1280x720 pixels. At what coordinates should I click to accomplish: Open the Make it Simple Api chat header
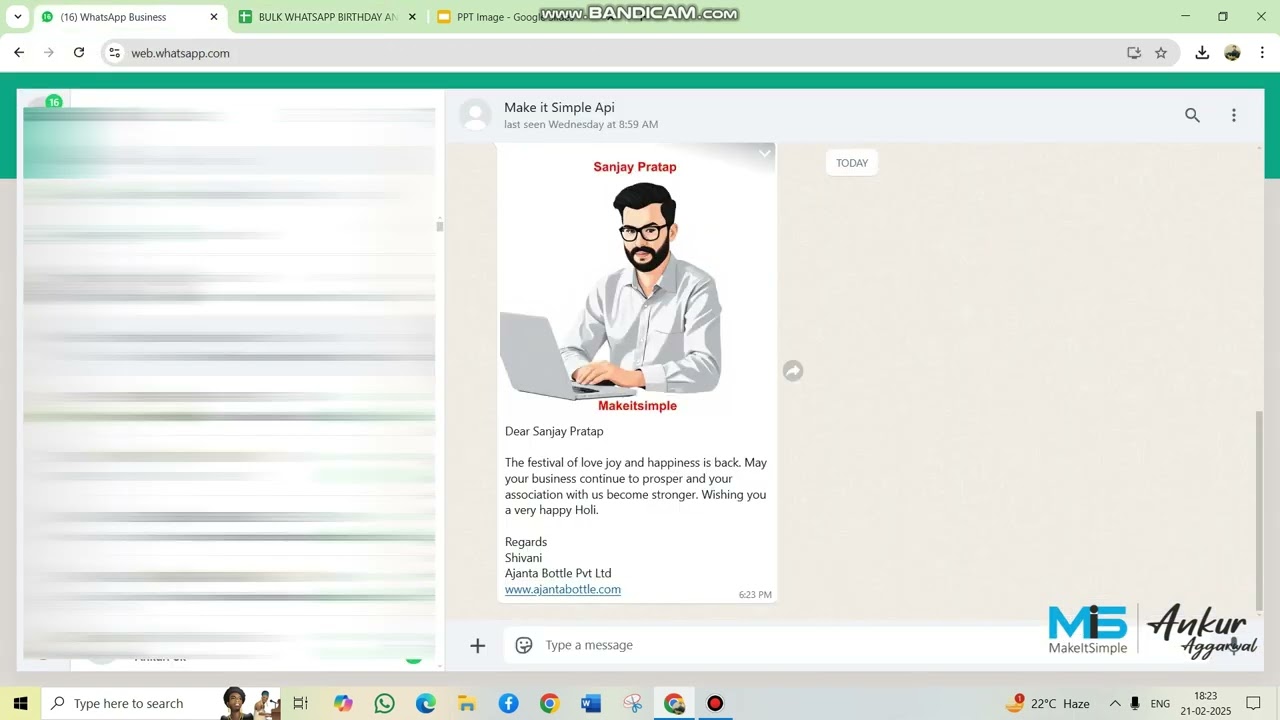[x=855, y=115]
